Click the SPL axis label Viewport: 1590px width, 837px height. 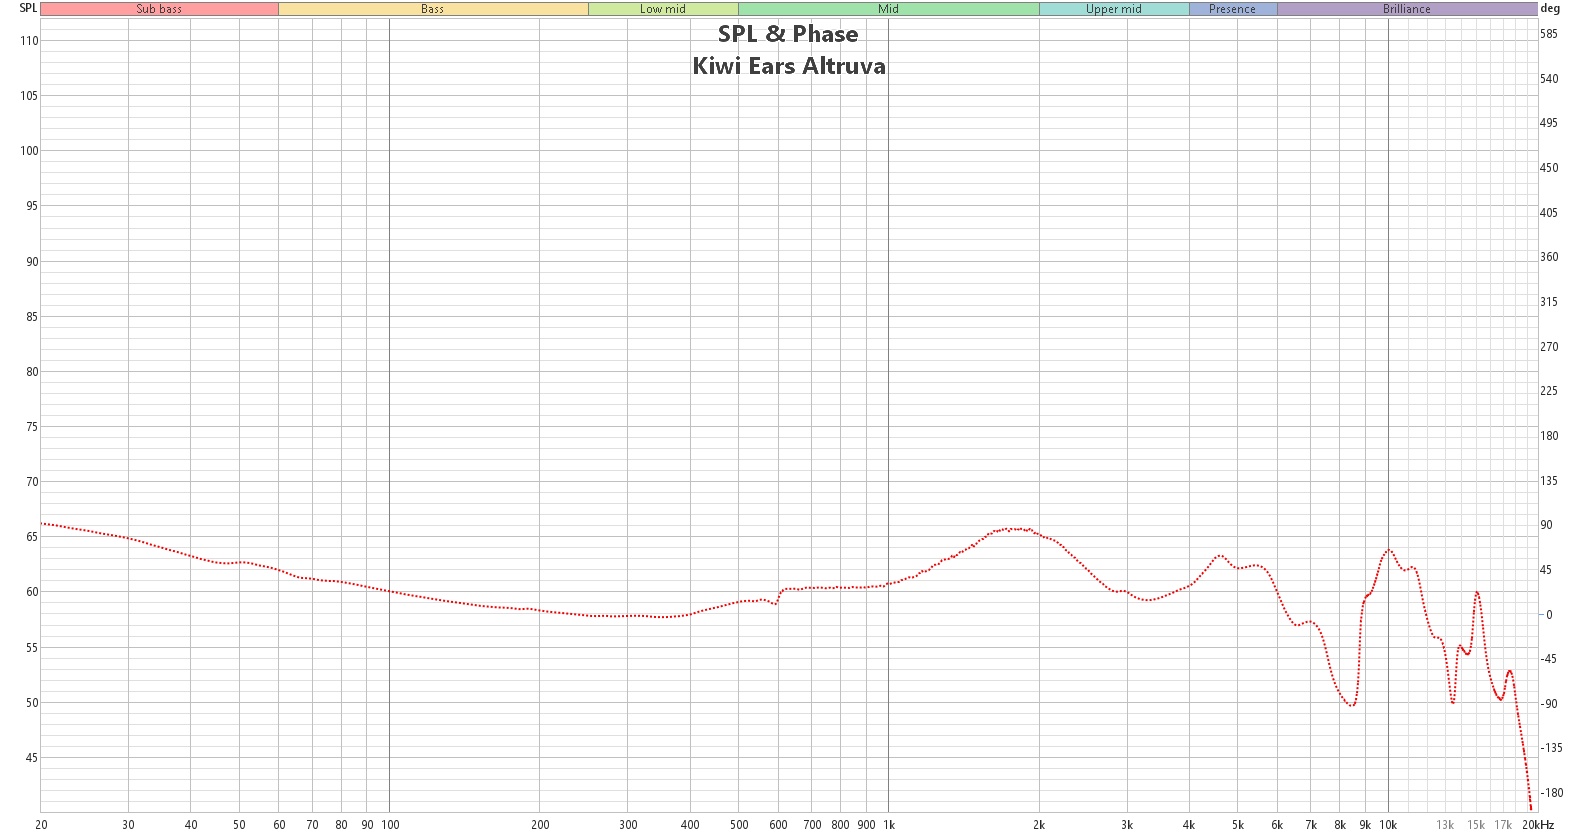(28, 8)
